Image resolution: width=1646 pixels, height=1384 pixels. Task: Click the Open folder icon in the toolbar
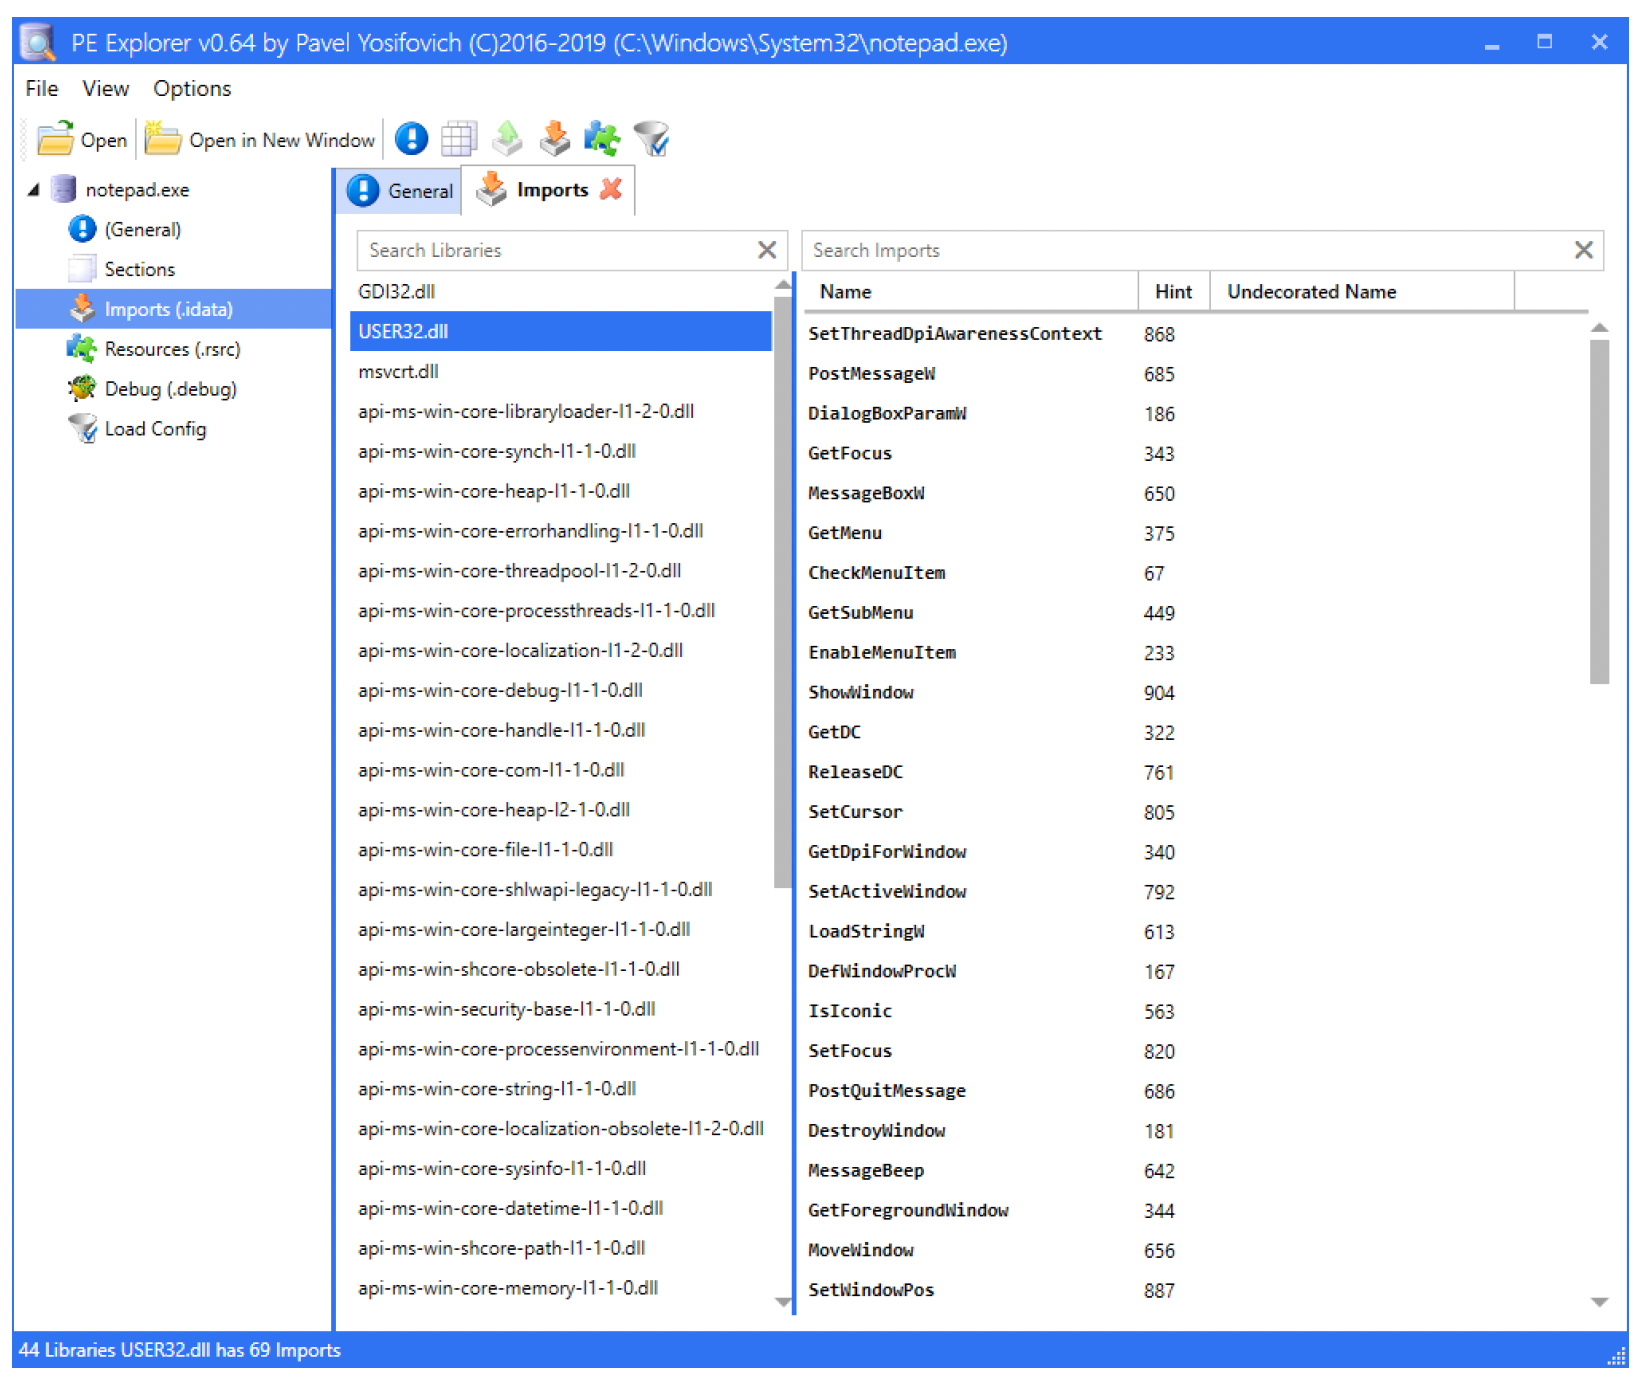pos(55,139)
